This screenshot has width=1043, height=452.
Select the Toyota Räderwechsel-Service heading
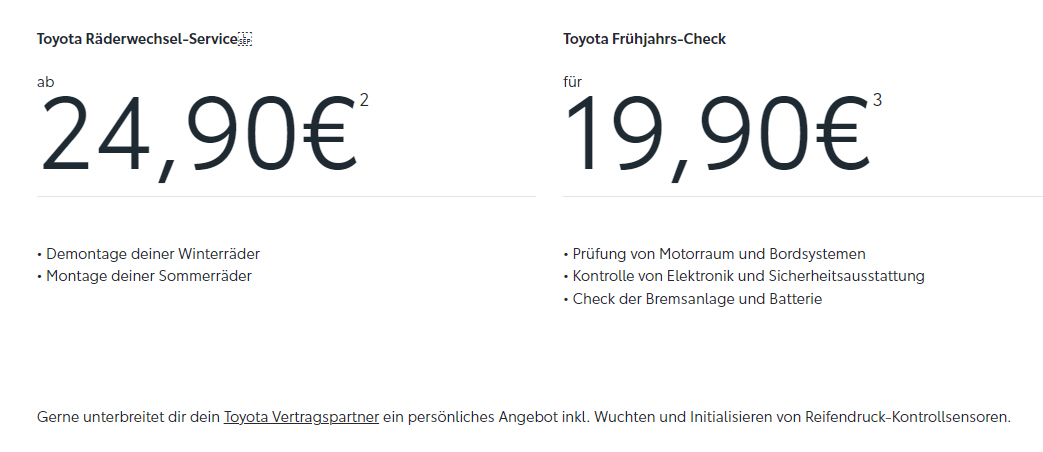pyautogui.click(x=137, y=39)
